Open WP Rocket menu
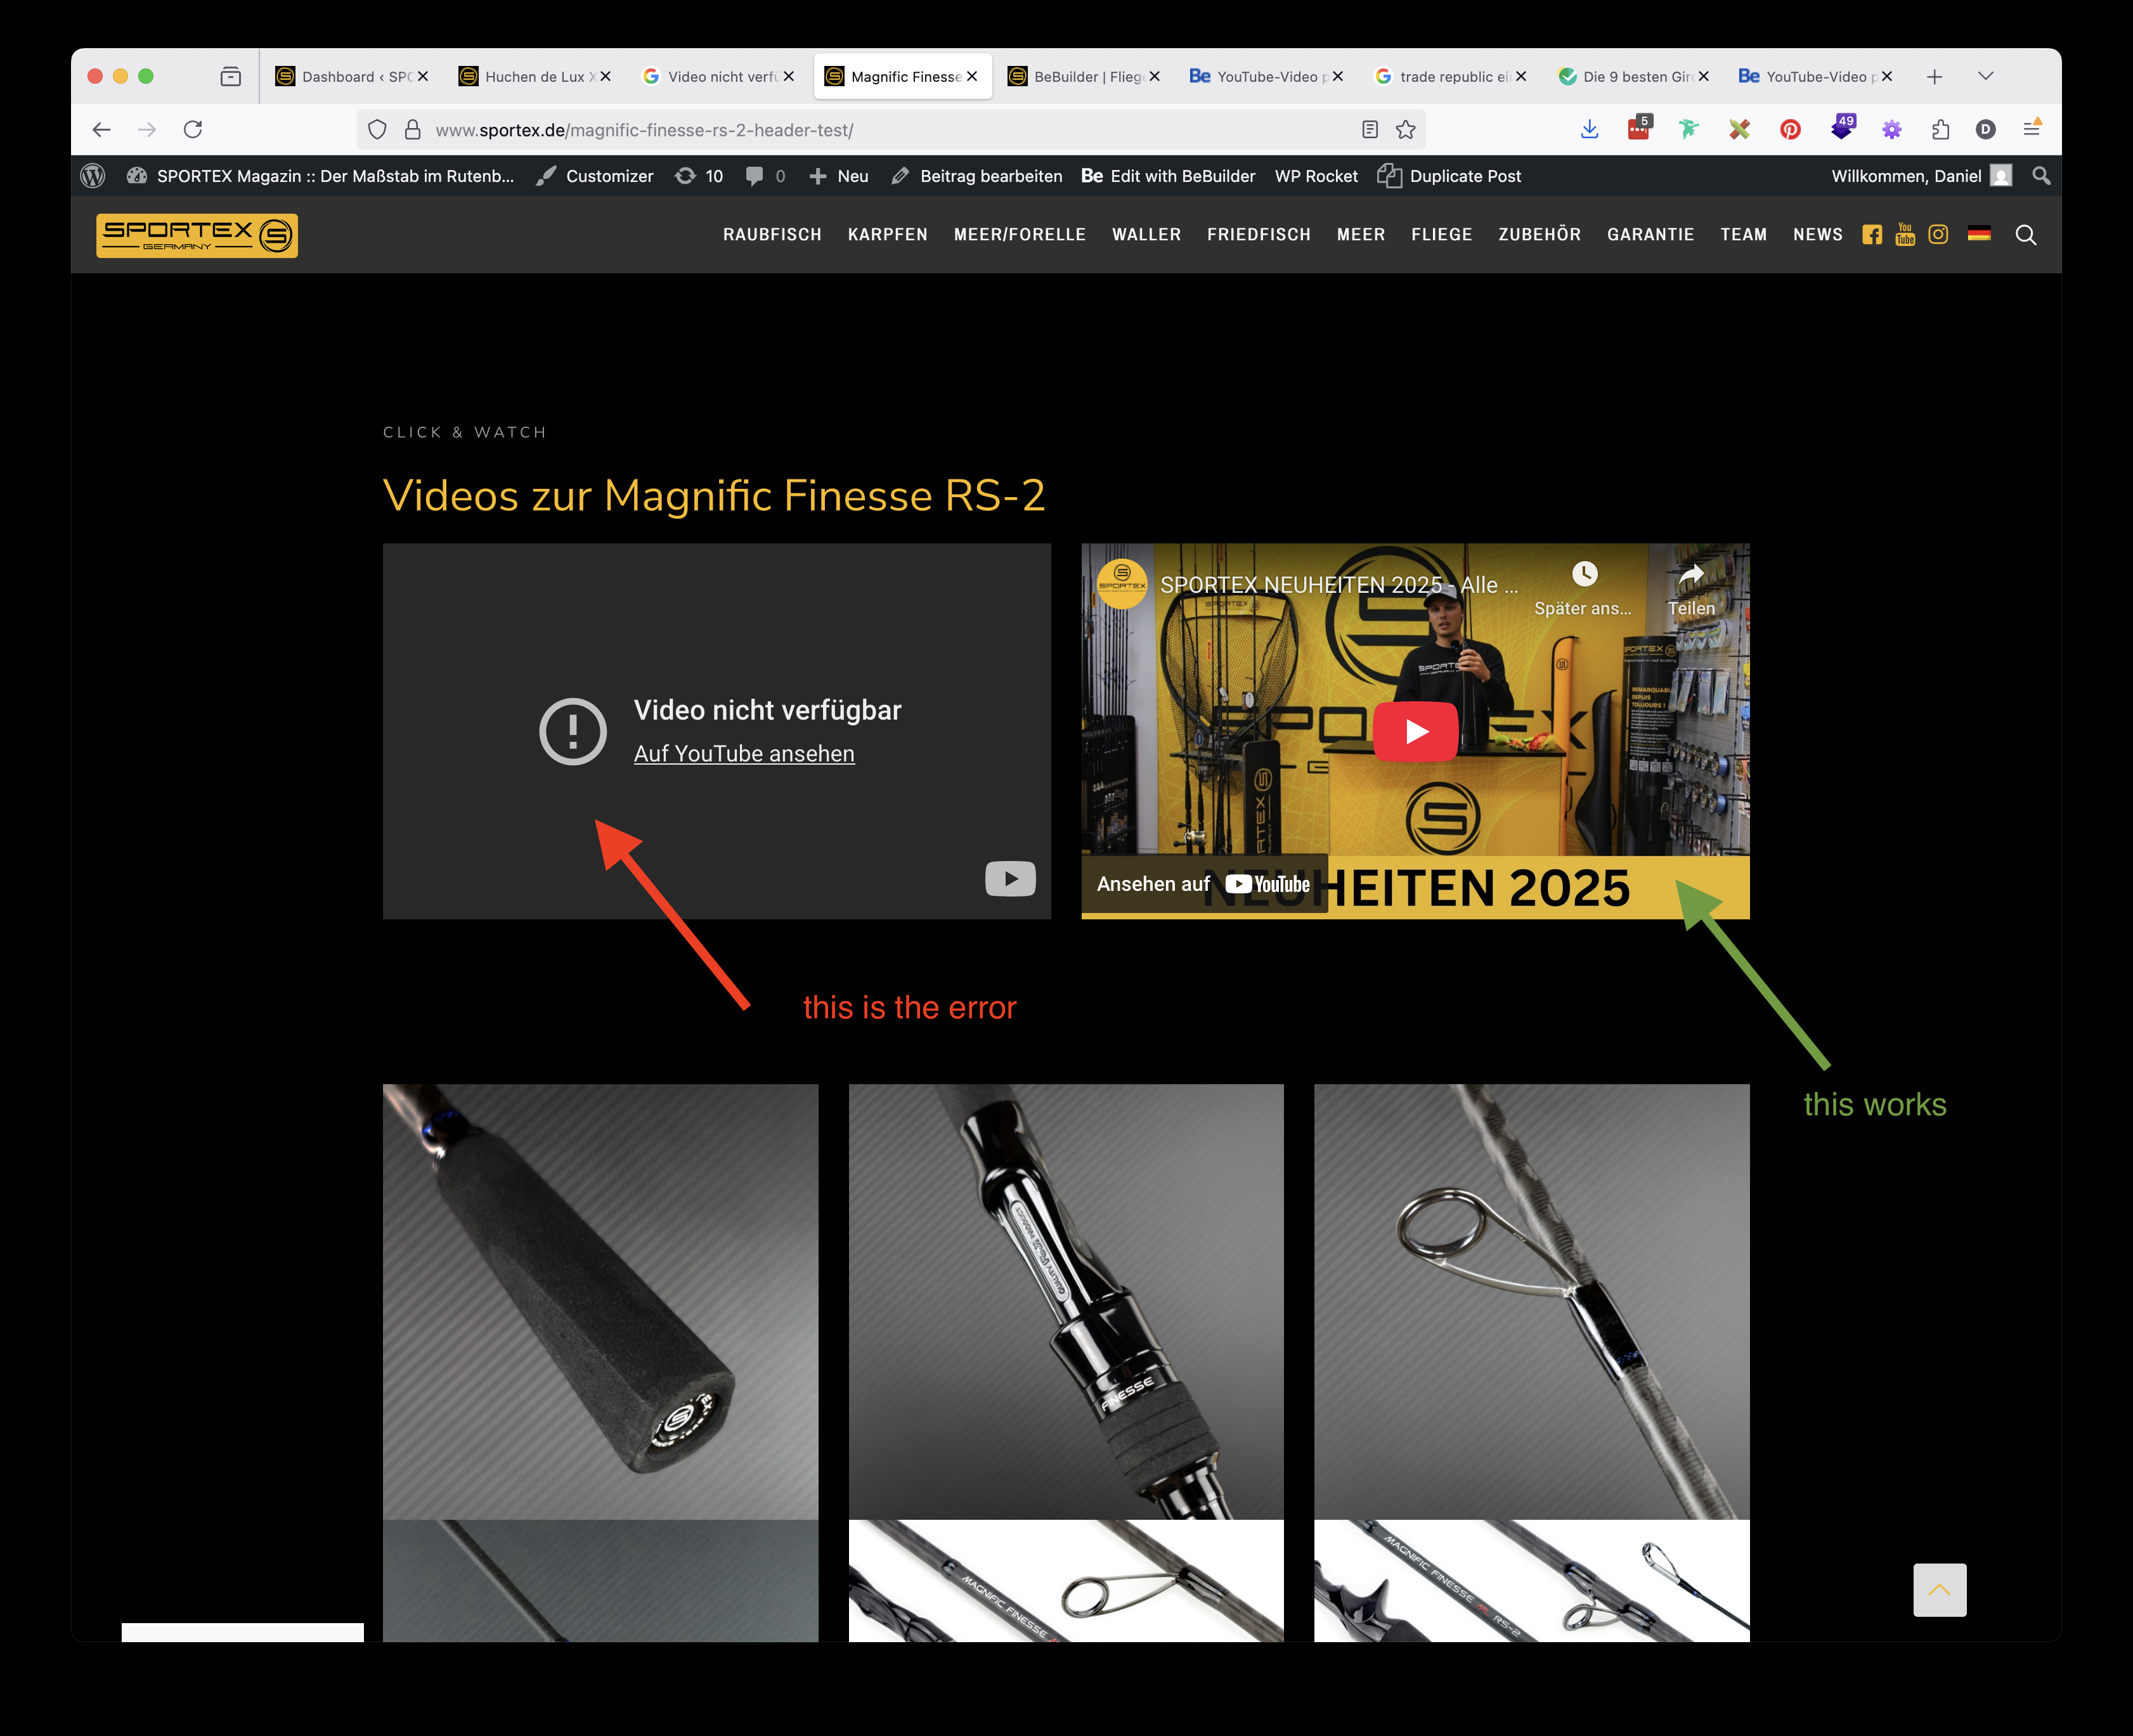 pyautogui.click(x=1316, y=176)
